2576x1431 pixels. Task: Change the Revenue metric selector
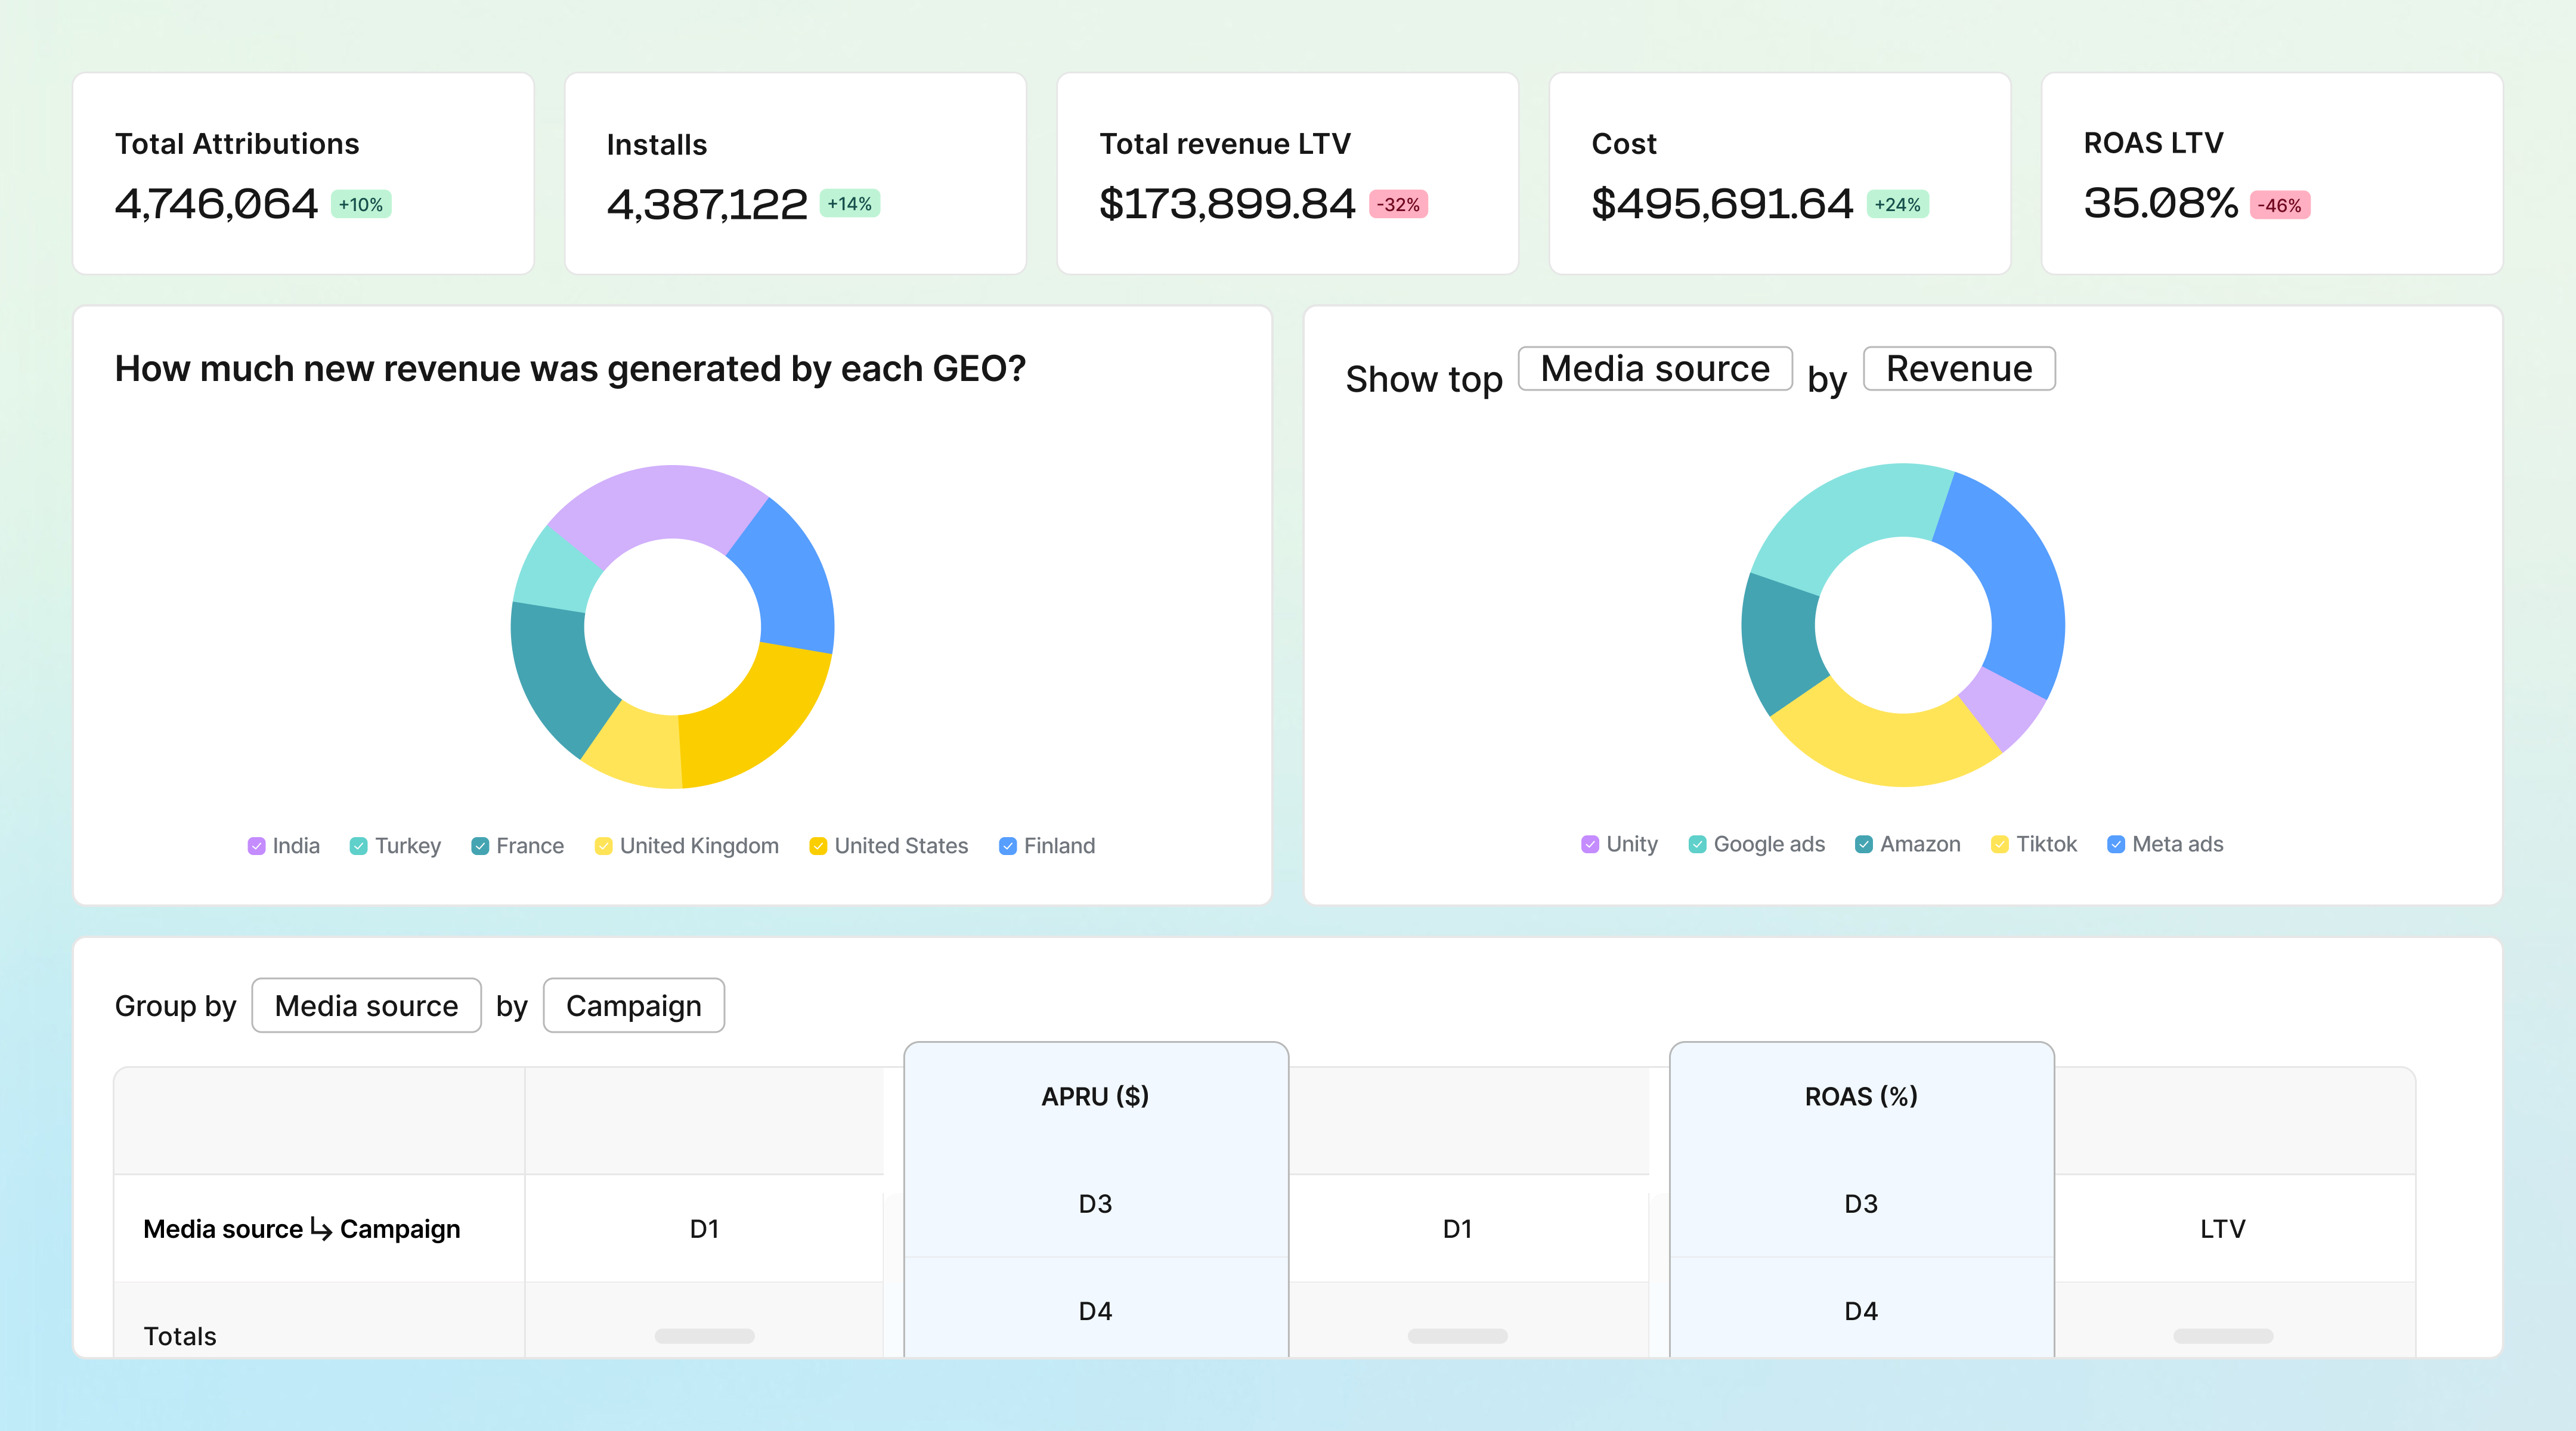pyautogui.click(x=1958, y=368)
